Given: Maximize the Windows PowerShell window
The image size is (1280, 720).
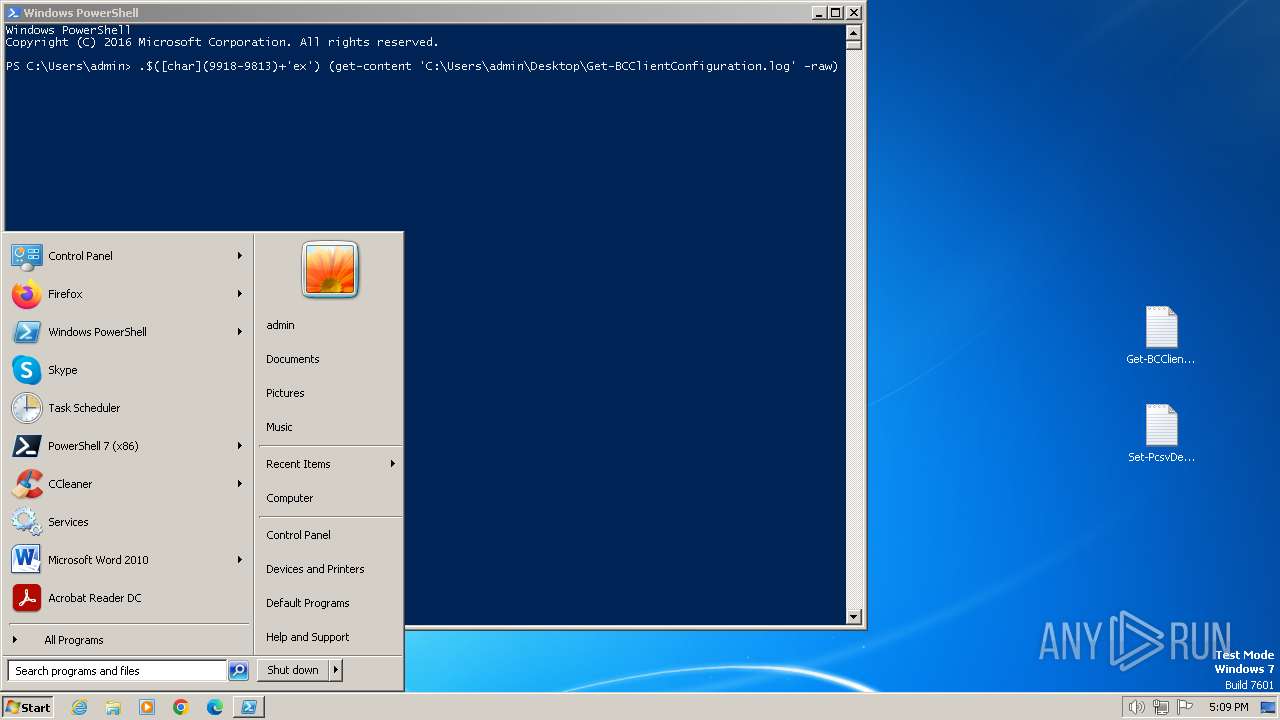Looking at the screenshot, I should coord(836,13).
